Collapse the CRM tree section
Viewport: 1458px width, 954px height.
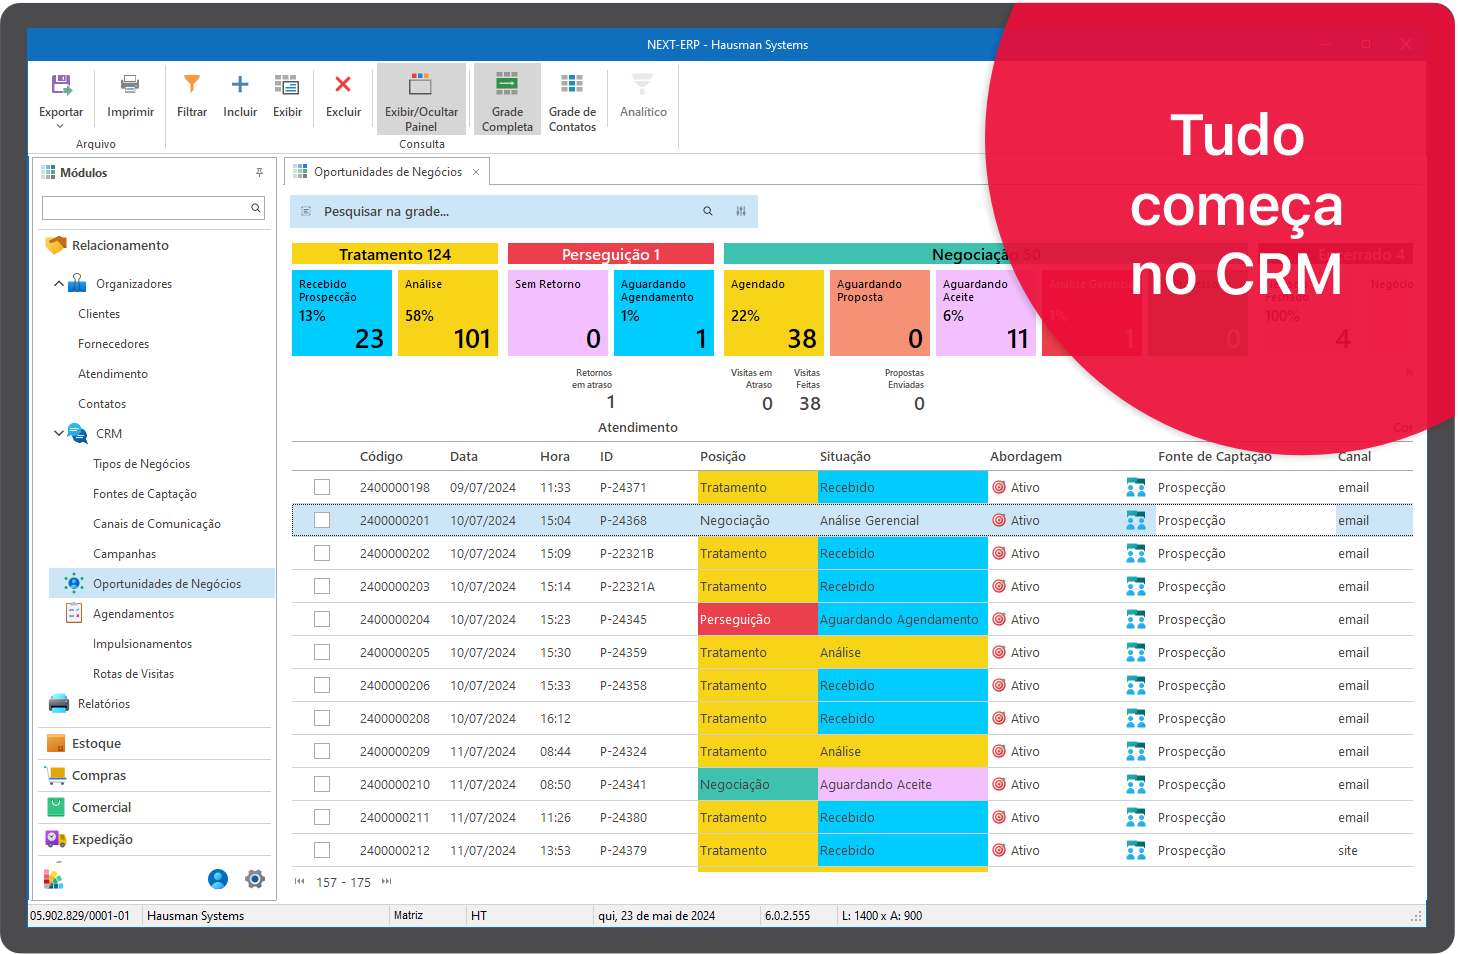coord(59,434)
